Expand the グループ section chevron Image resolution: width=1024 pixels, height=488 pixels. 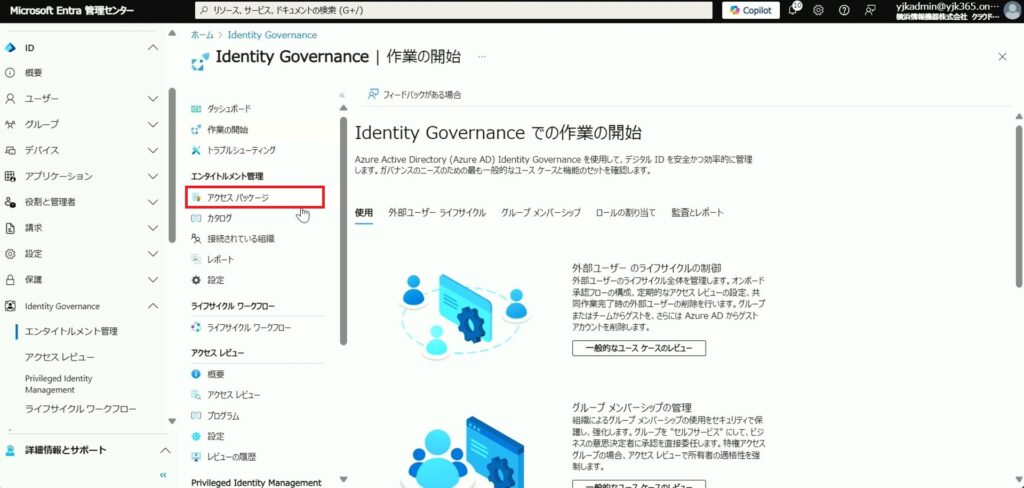click(x=153, y=124)
